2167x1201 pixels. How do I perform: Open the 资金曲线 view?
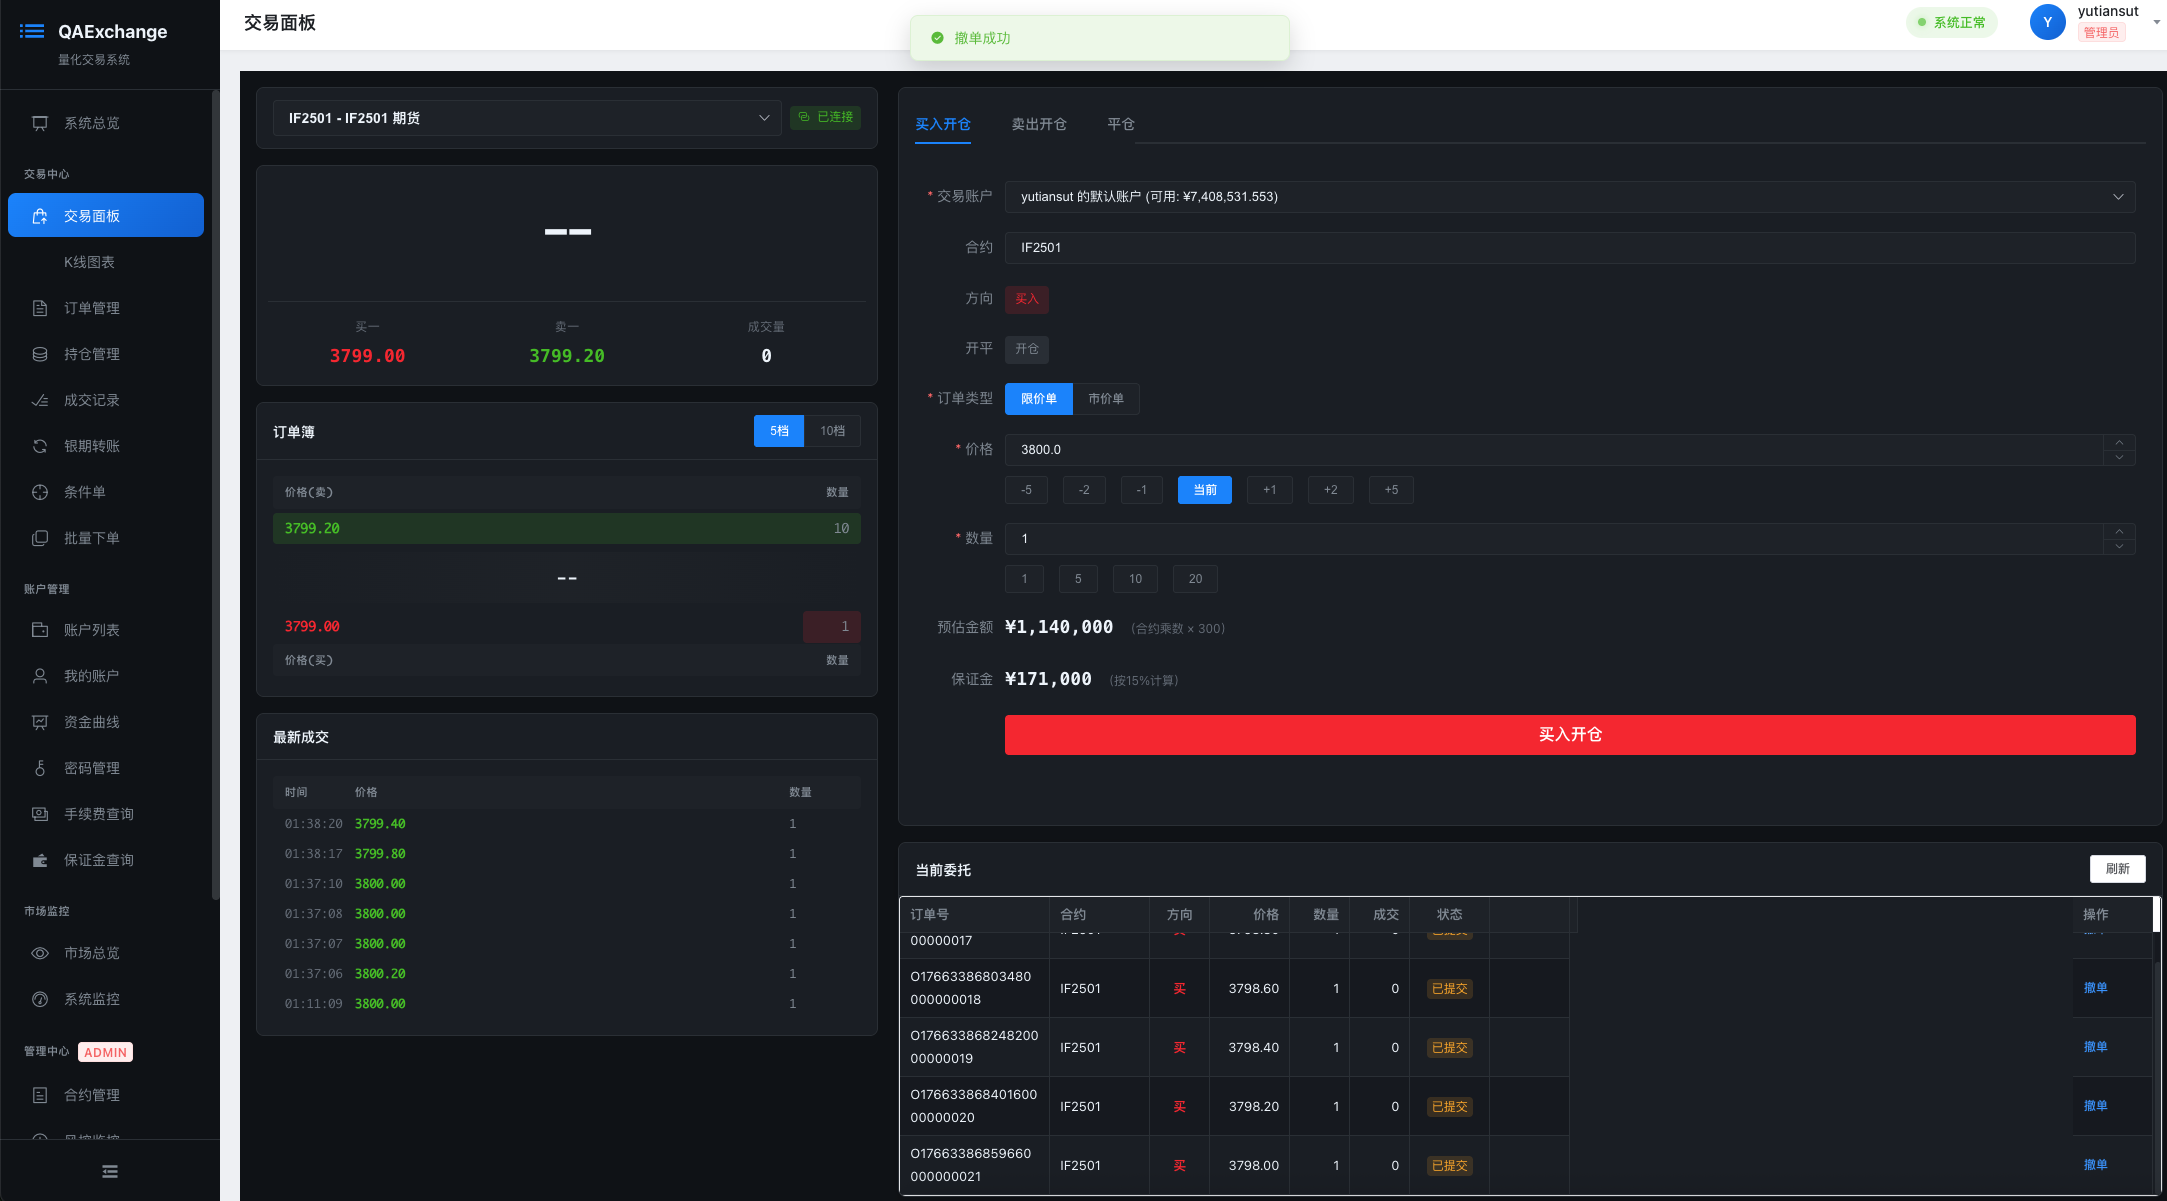coord(90,721)
